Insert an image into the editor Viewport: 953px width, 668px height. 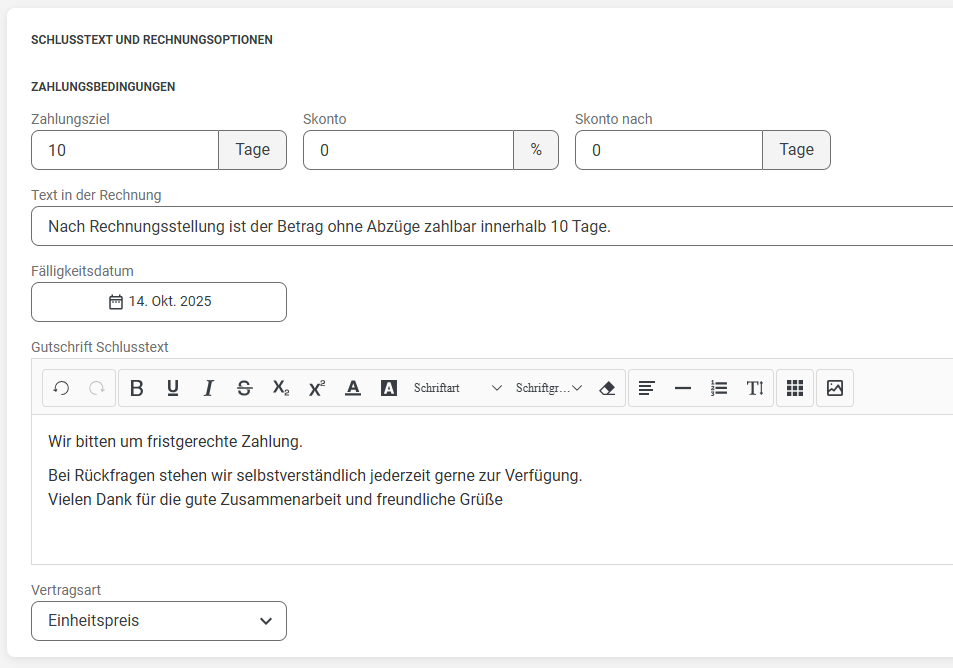(x=835, y=388)
